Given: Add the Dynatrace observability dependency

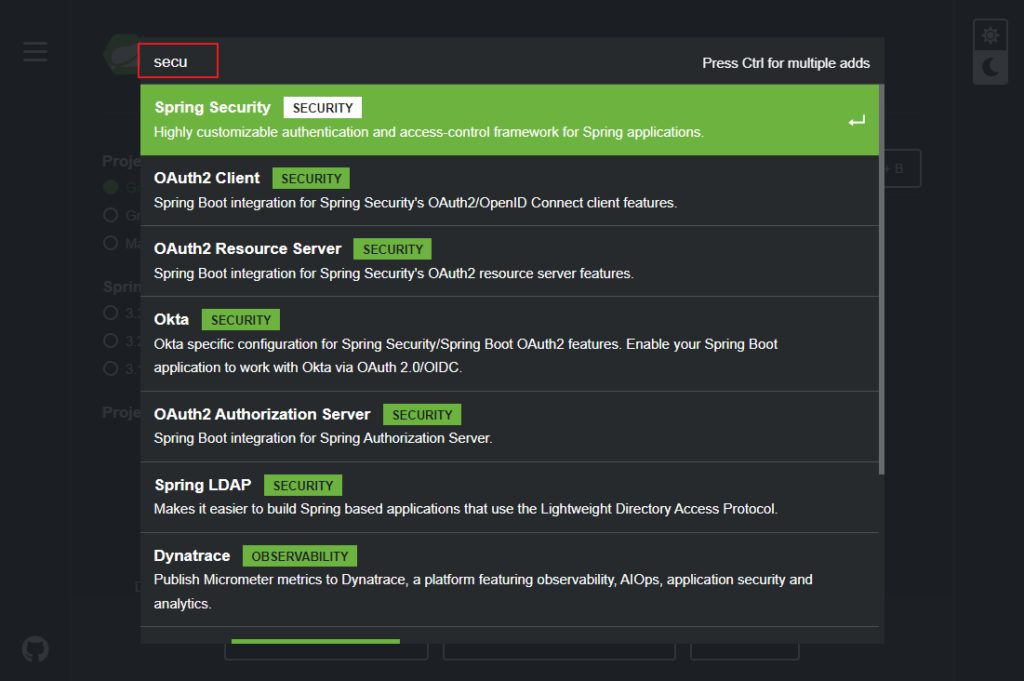Looking at the screenshot, I should [x=509, y=580].
